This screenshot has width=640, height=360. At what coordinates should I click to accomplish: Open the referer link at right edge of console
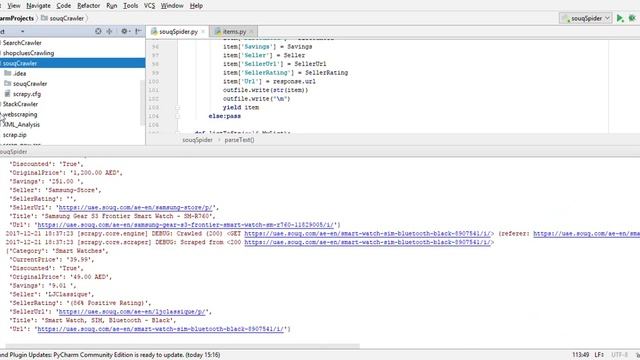587,233
